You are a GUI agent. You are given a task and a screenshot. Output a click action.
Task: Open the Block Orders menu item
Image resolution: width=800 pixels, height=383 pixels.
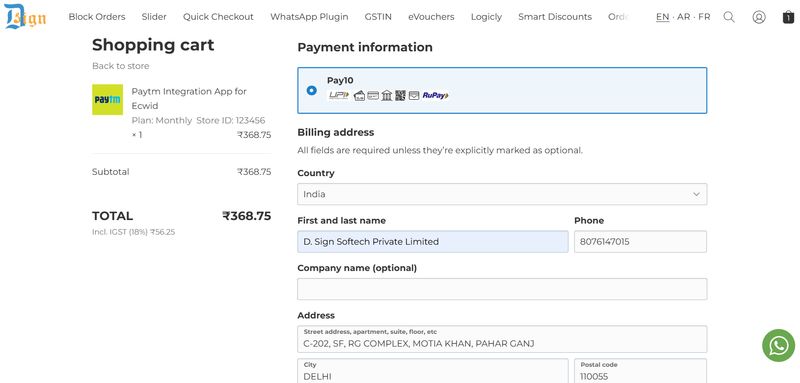click(x=97, y=17)
